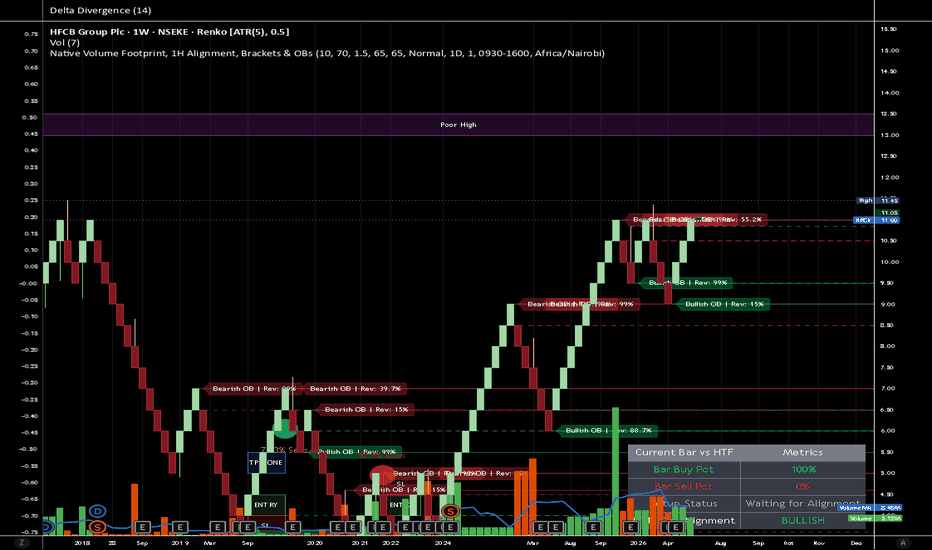Image resolution: width=932 pixels, height=550 pixels.
Task: Open the E earnings marker below the 2024 S marker
Action: [451, 527]
